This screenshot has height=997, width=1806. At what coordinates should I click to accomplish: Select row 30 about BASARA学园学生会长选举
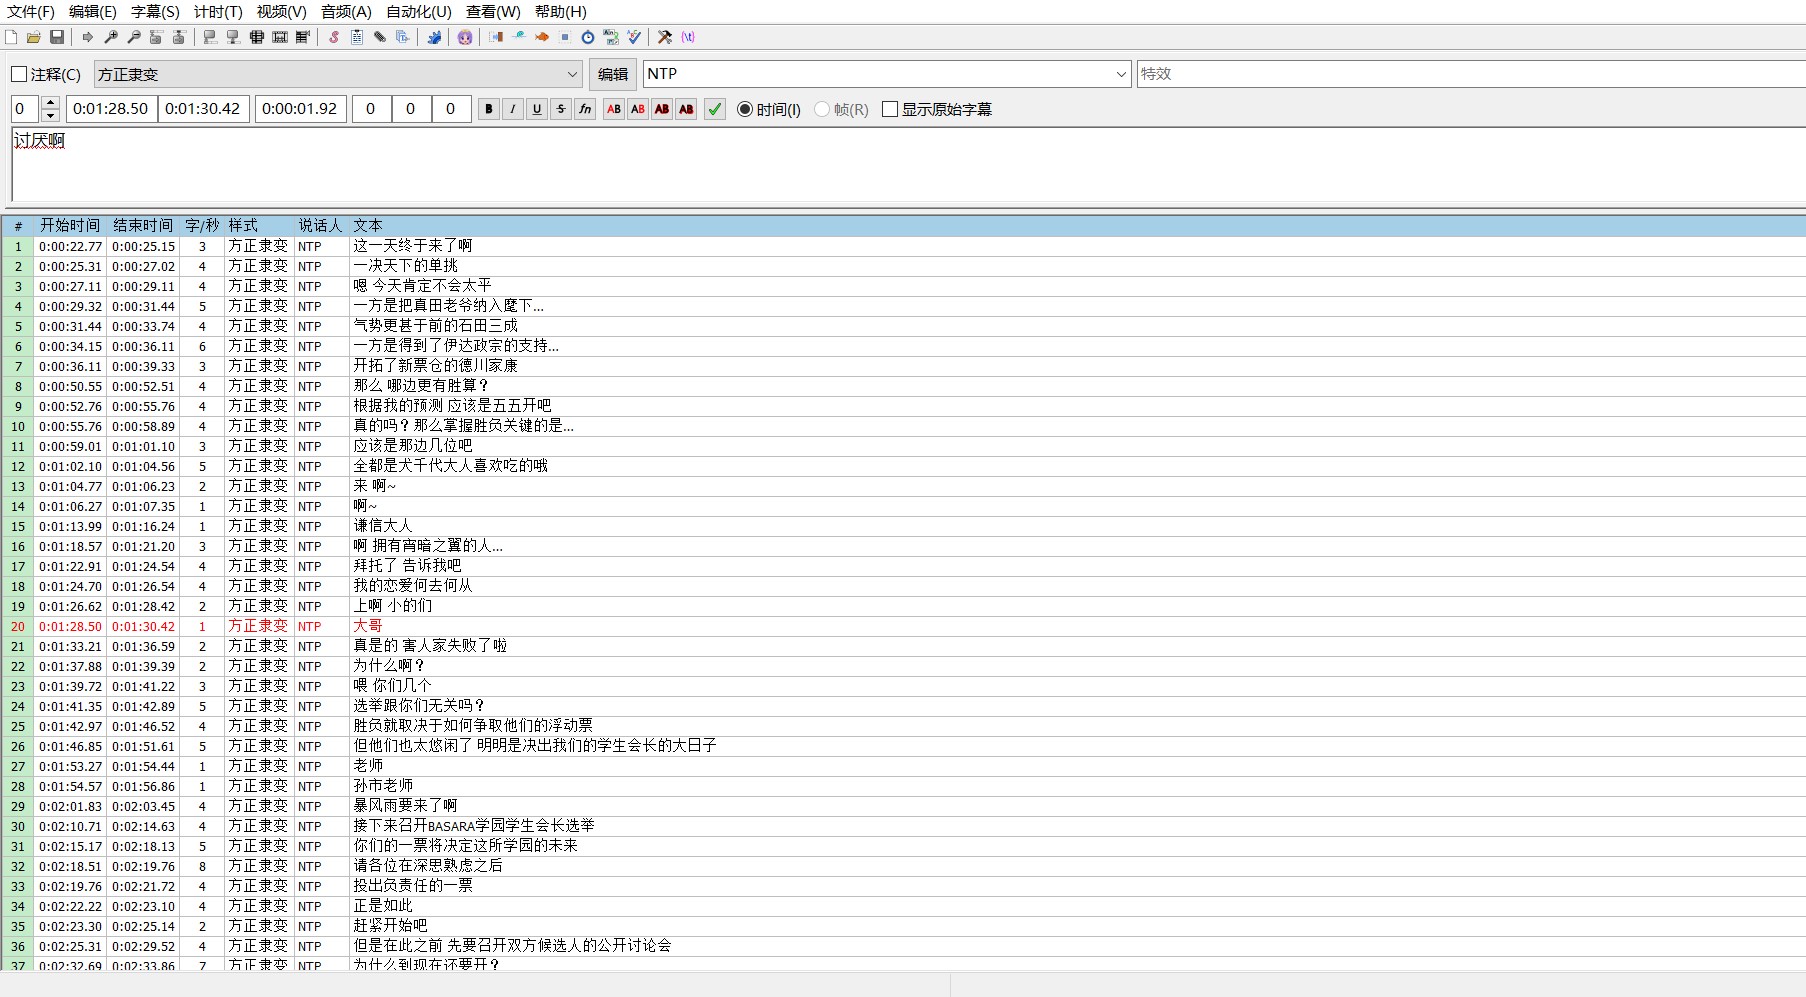(x=903, y=826)
